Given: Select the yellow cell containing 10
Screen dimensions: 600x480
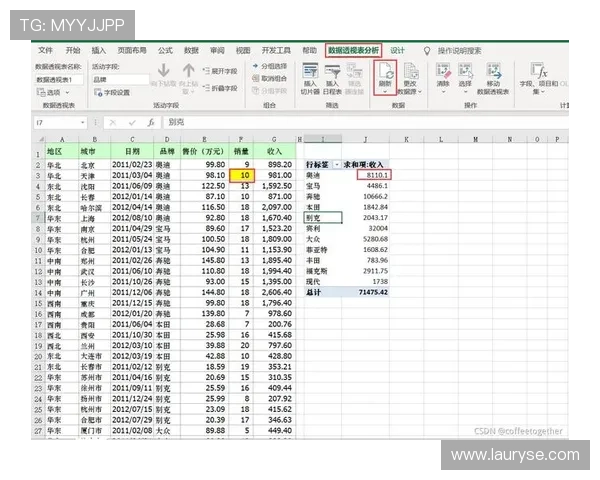Looking at the screenshot, I should pyautogui.click(x=241, y=175).
